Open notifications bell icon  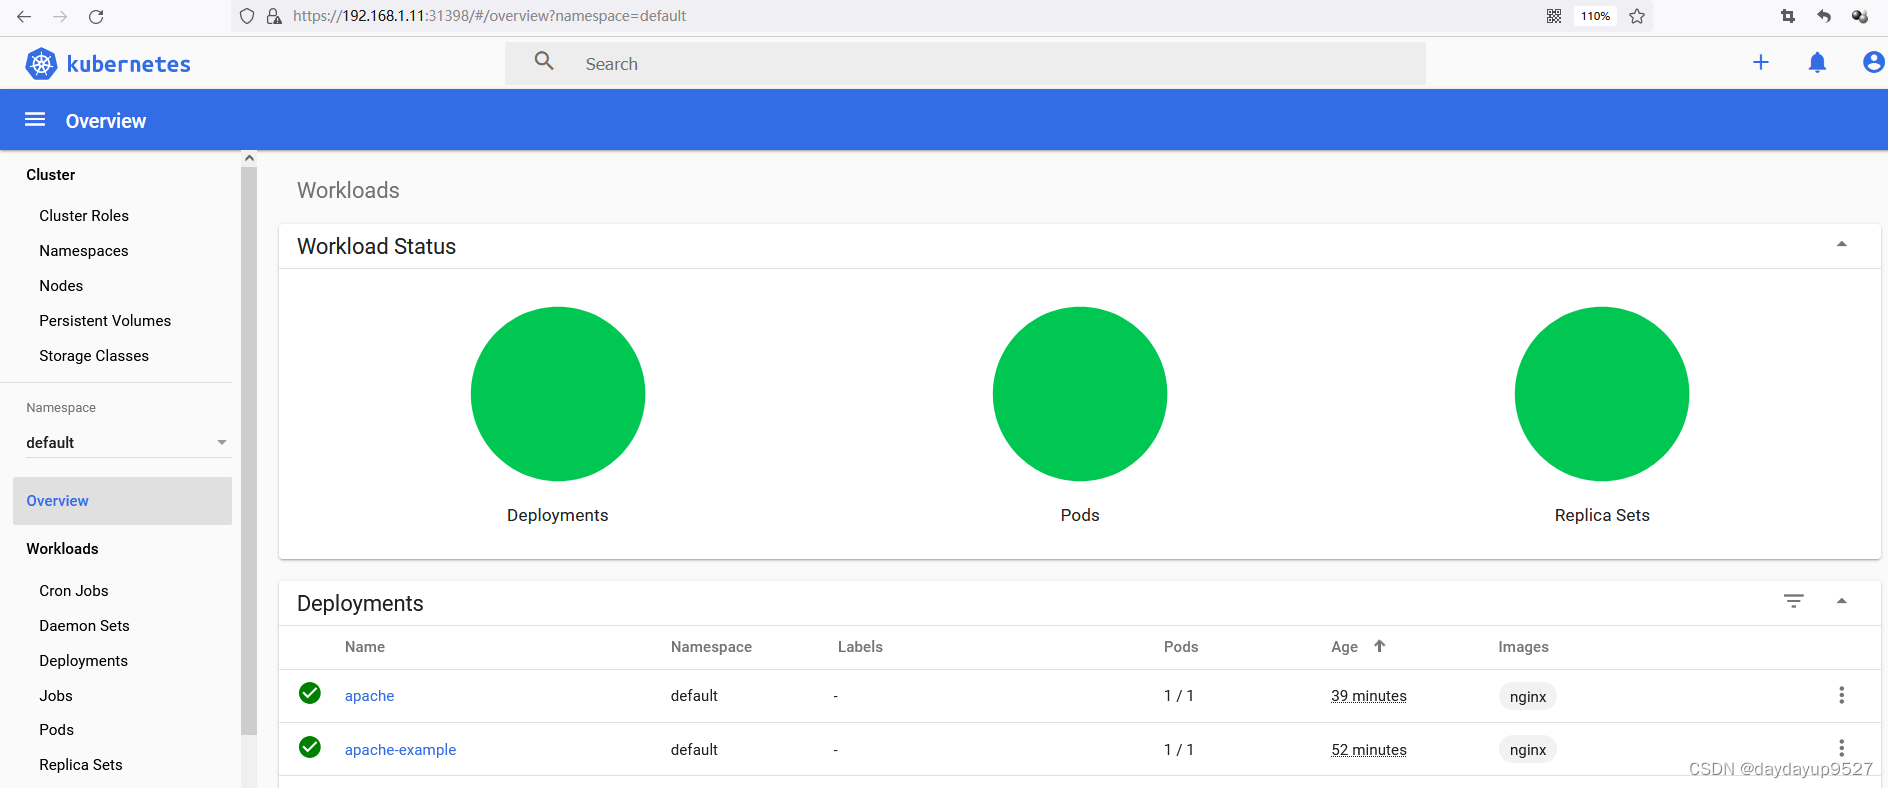pos(1817,63)
